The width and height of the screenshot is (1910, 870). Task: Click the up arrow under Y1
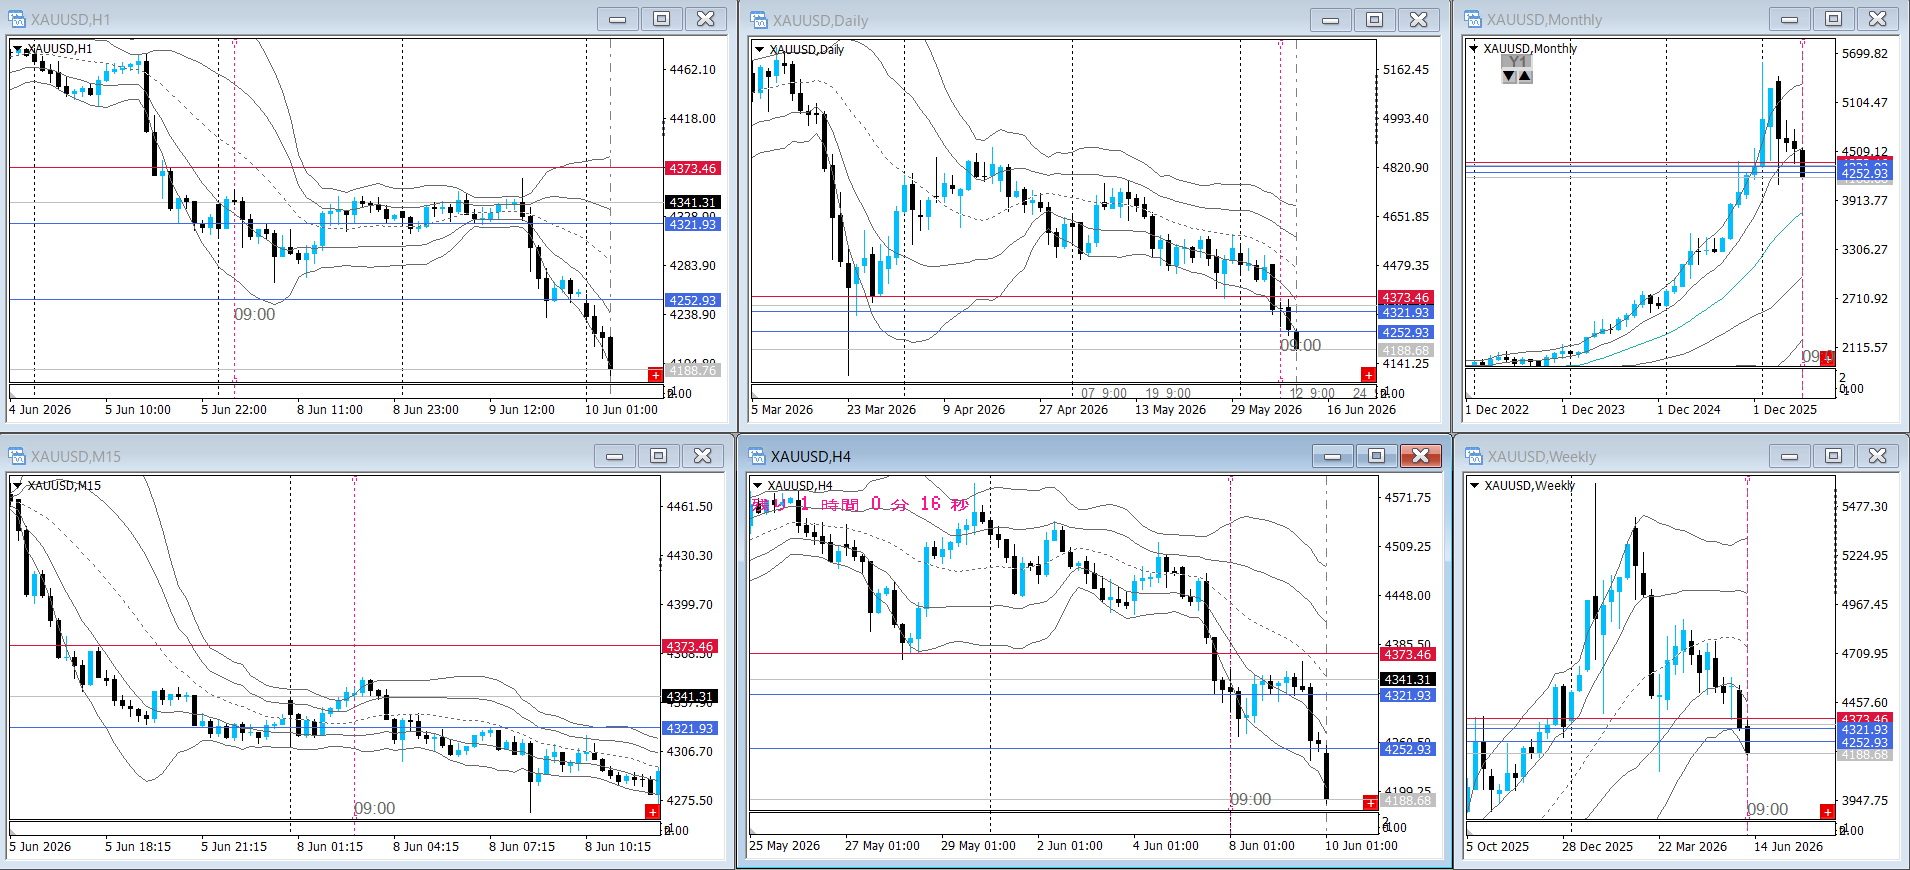click(x=1525, y=76)
